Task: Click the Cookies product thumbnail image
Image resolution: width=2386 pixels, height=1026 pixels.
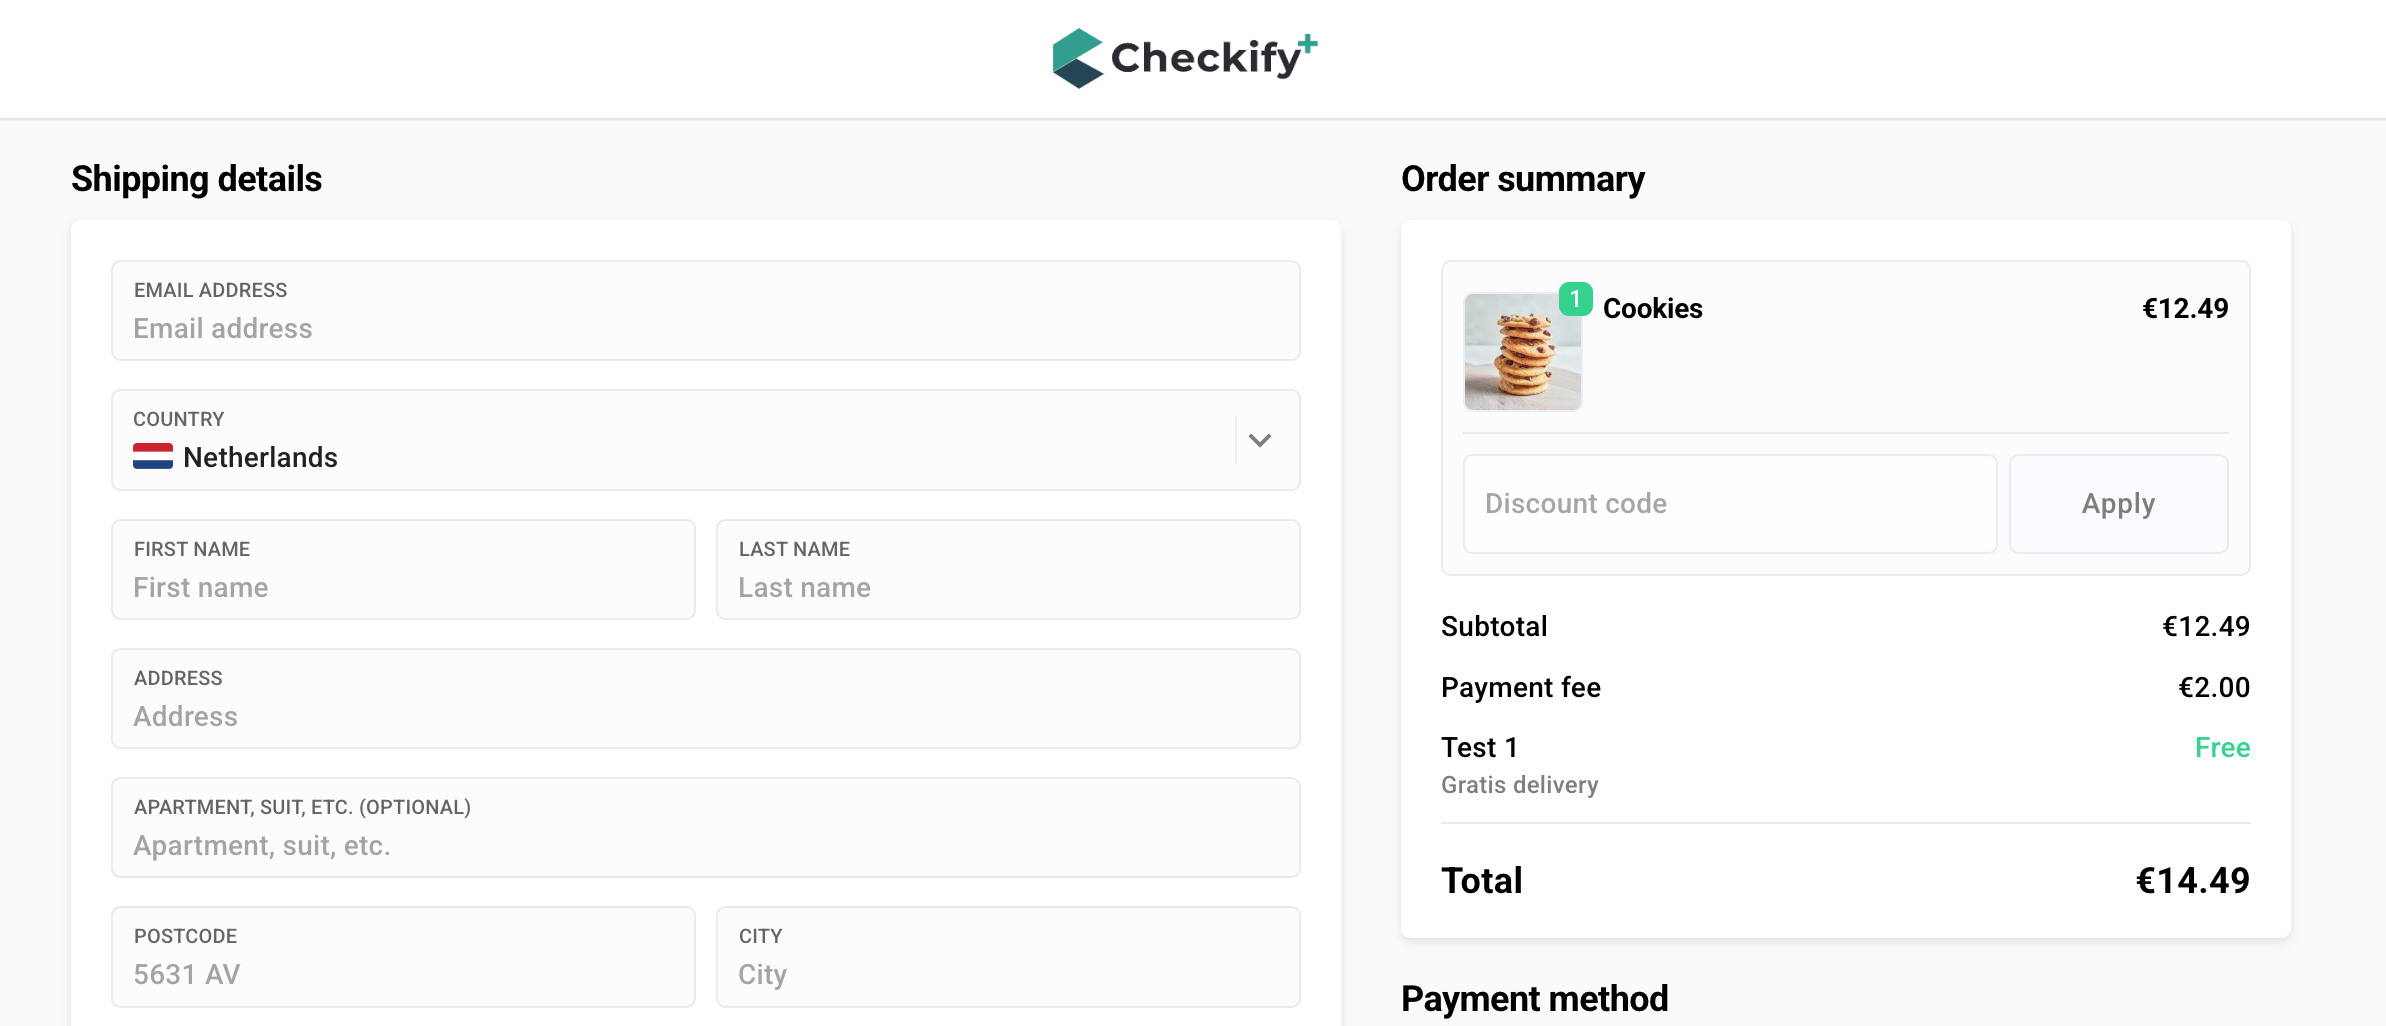Action: (1522, 352)
